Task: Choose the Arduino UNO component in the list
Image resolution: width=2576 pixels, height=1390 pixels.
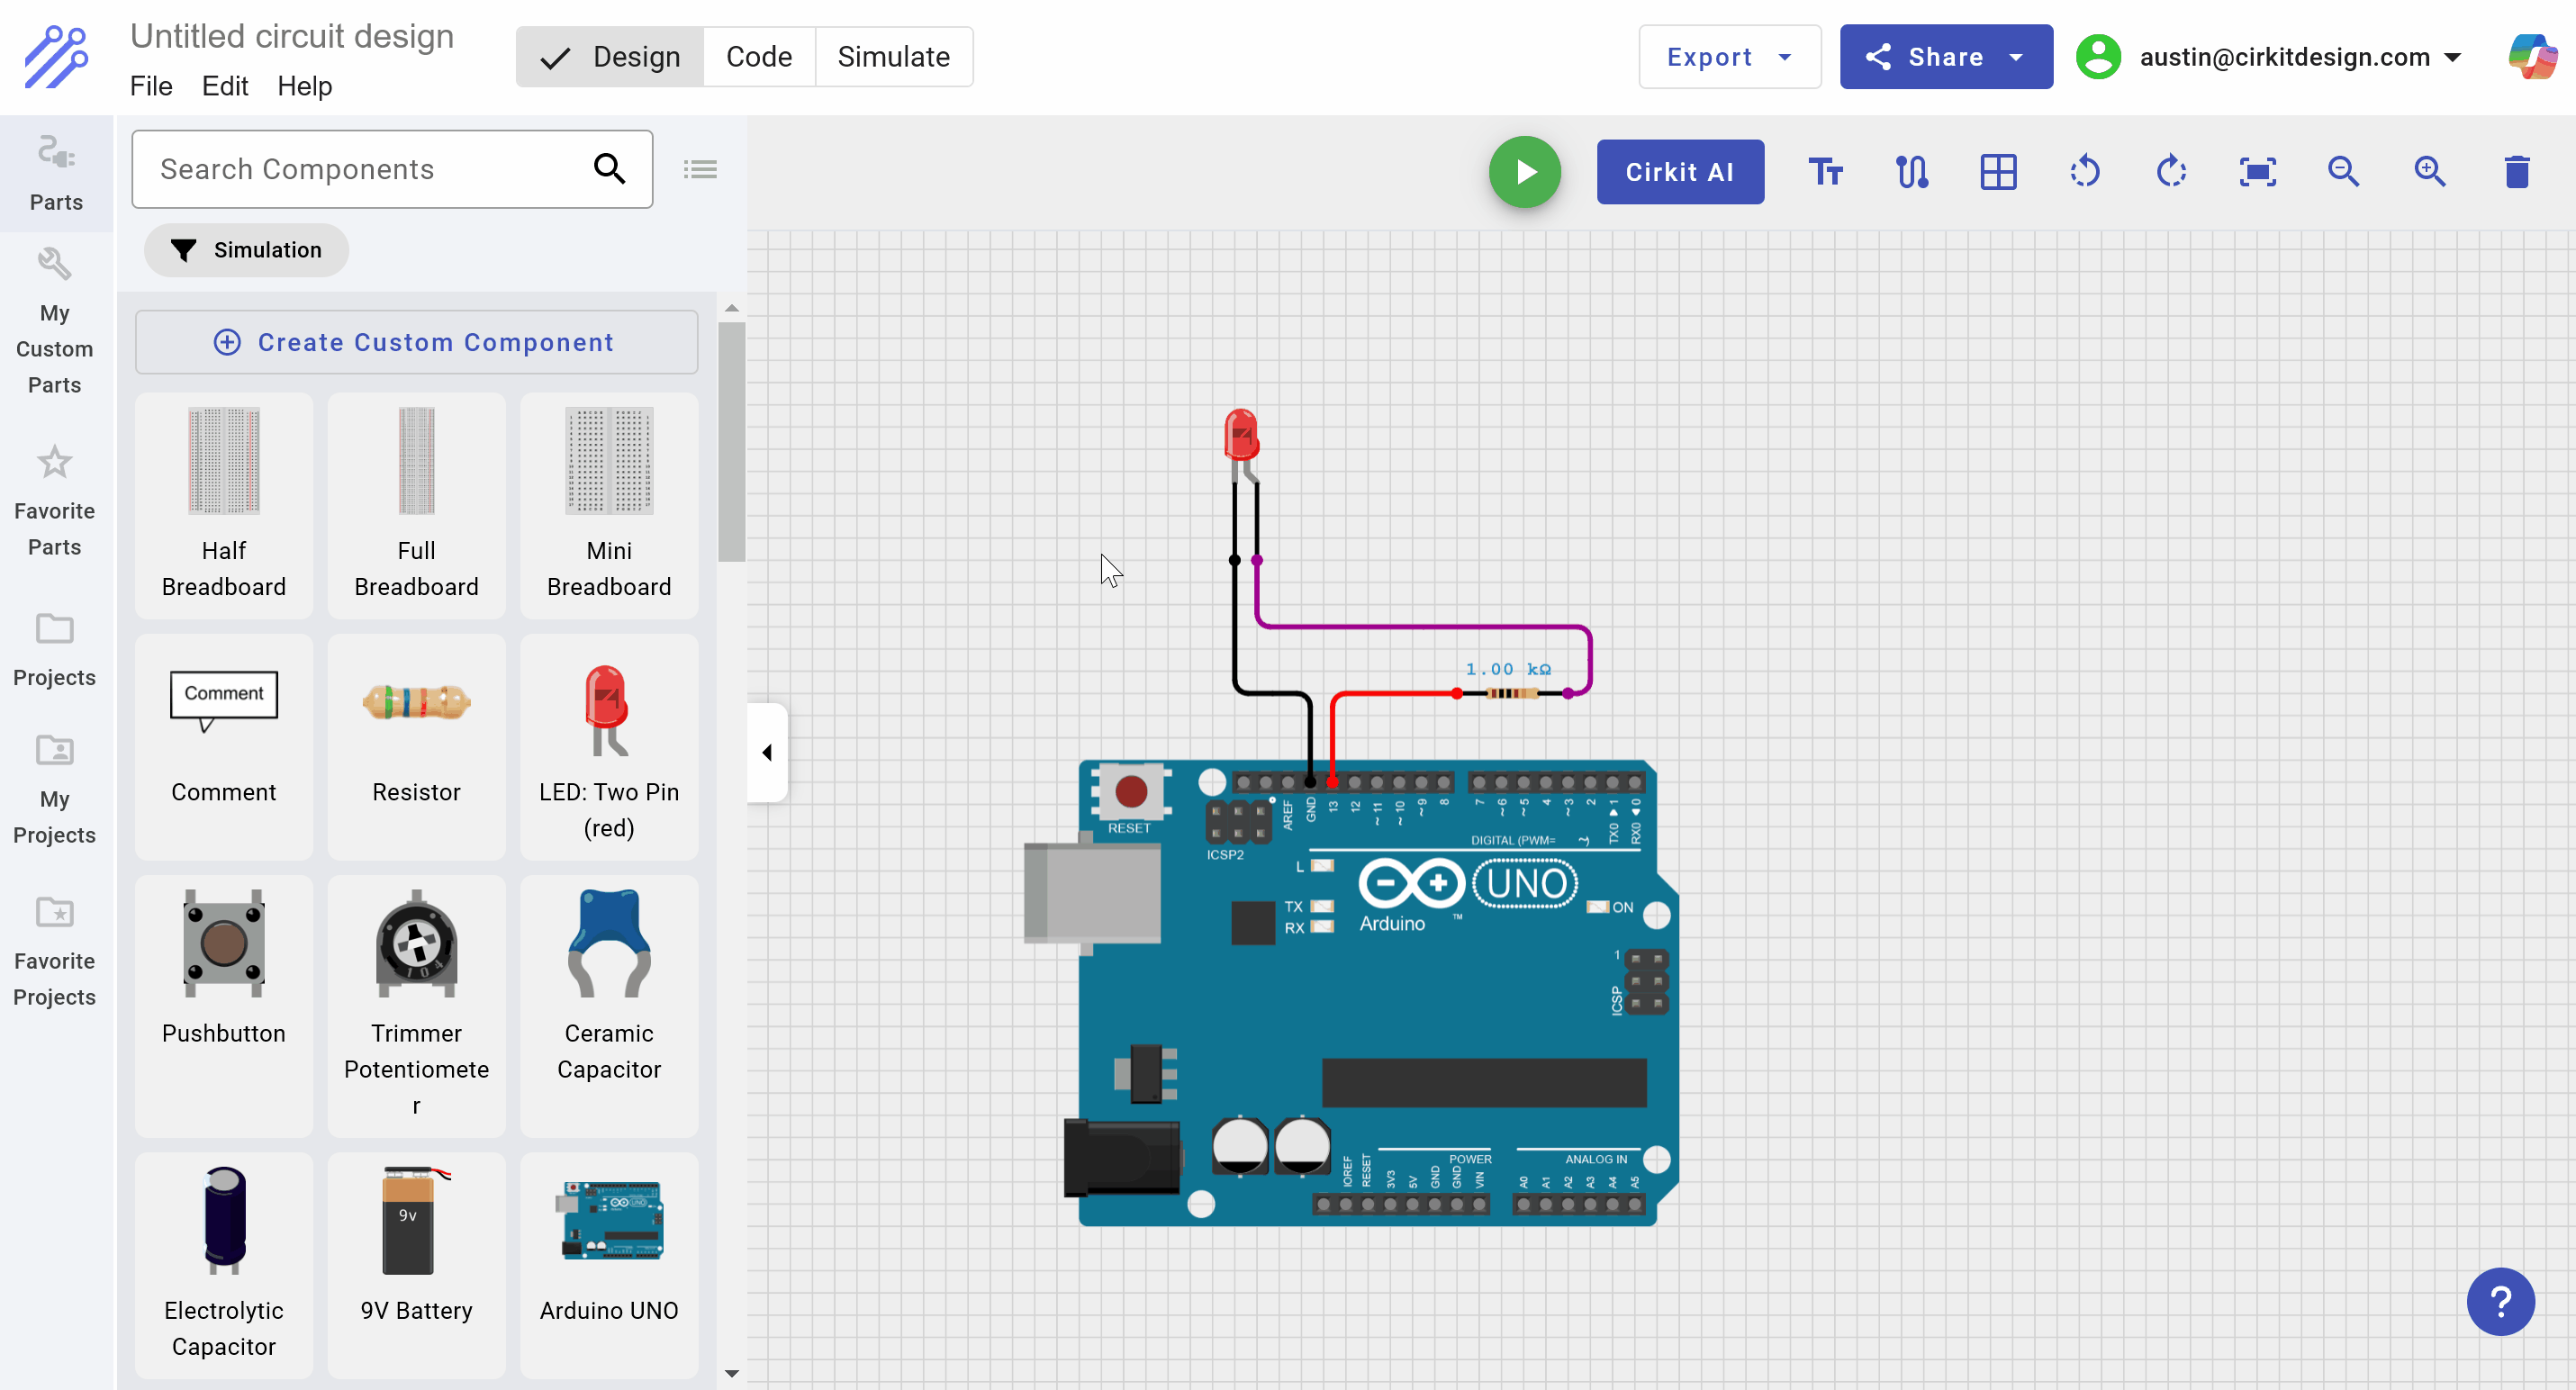Action: (609, 1265)
